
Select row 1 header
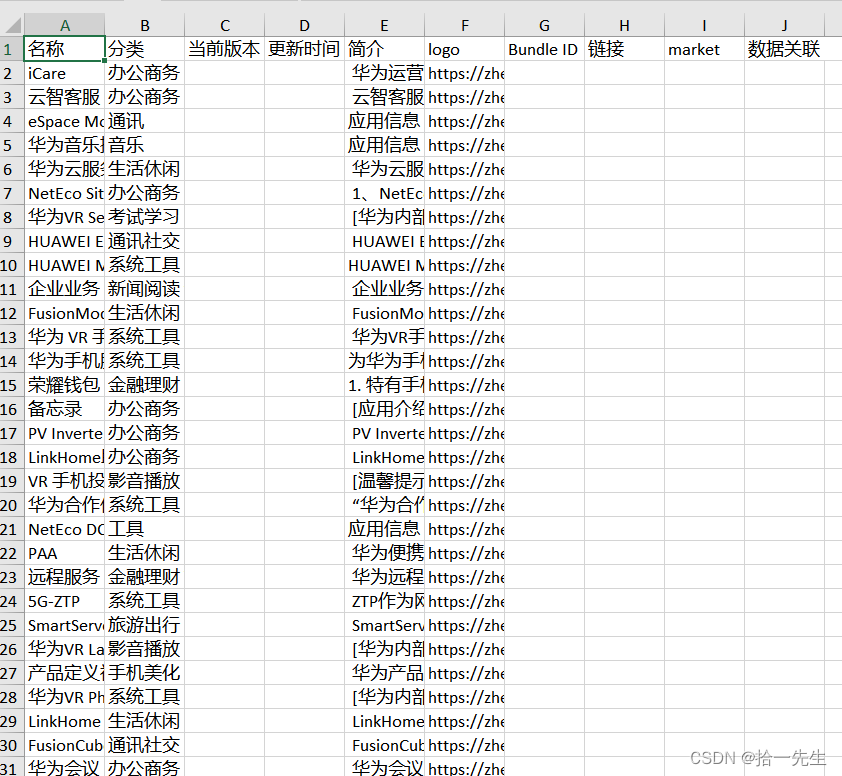(12, 49)
